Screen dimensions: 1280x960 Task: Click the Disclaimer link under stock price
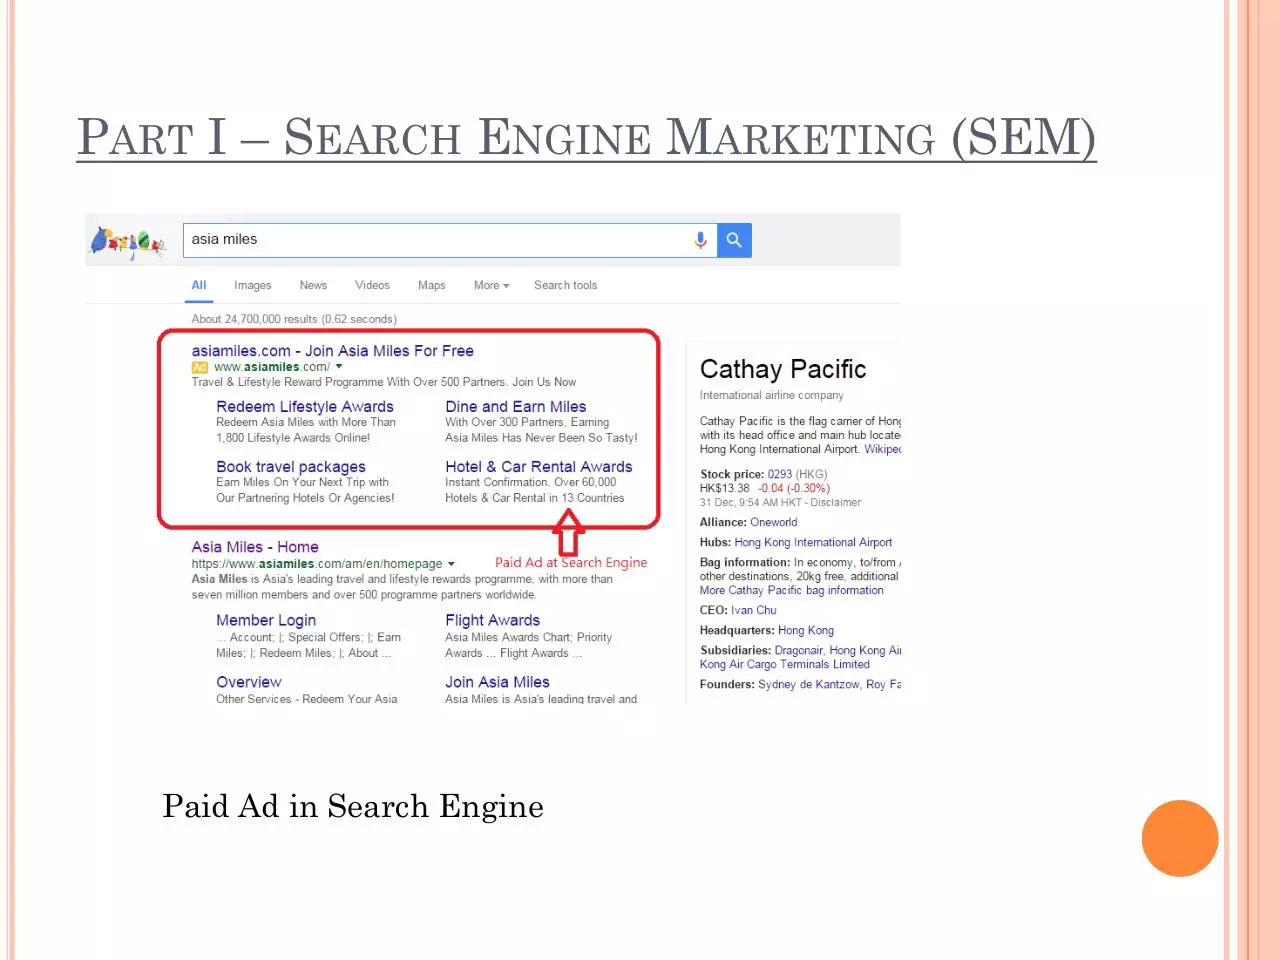(836, 502)
